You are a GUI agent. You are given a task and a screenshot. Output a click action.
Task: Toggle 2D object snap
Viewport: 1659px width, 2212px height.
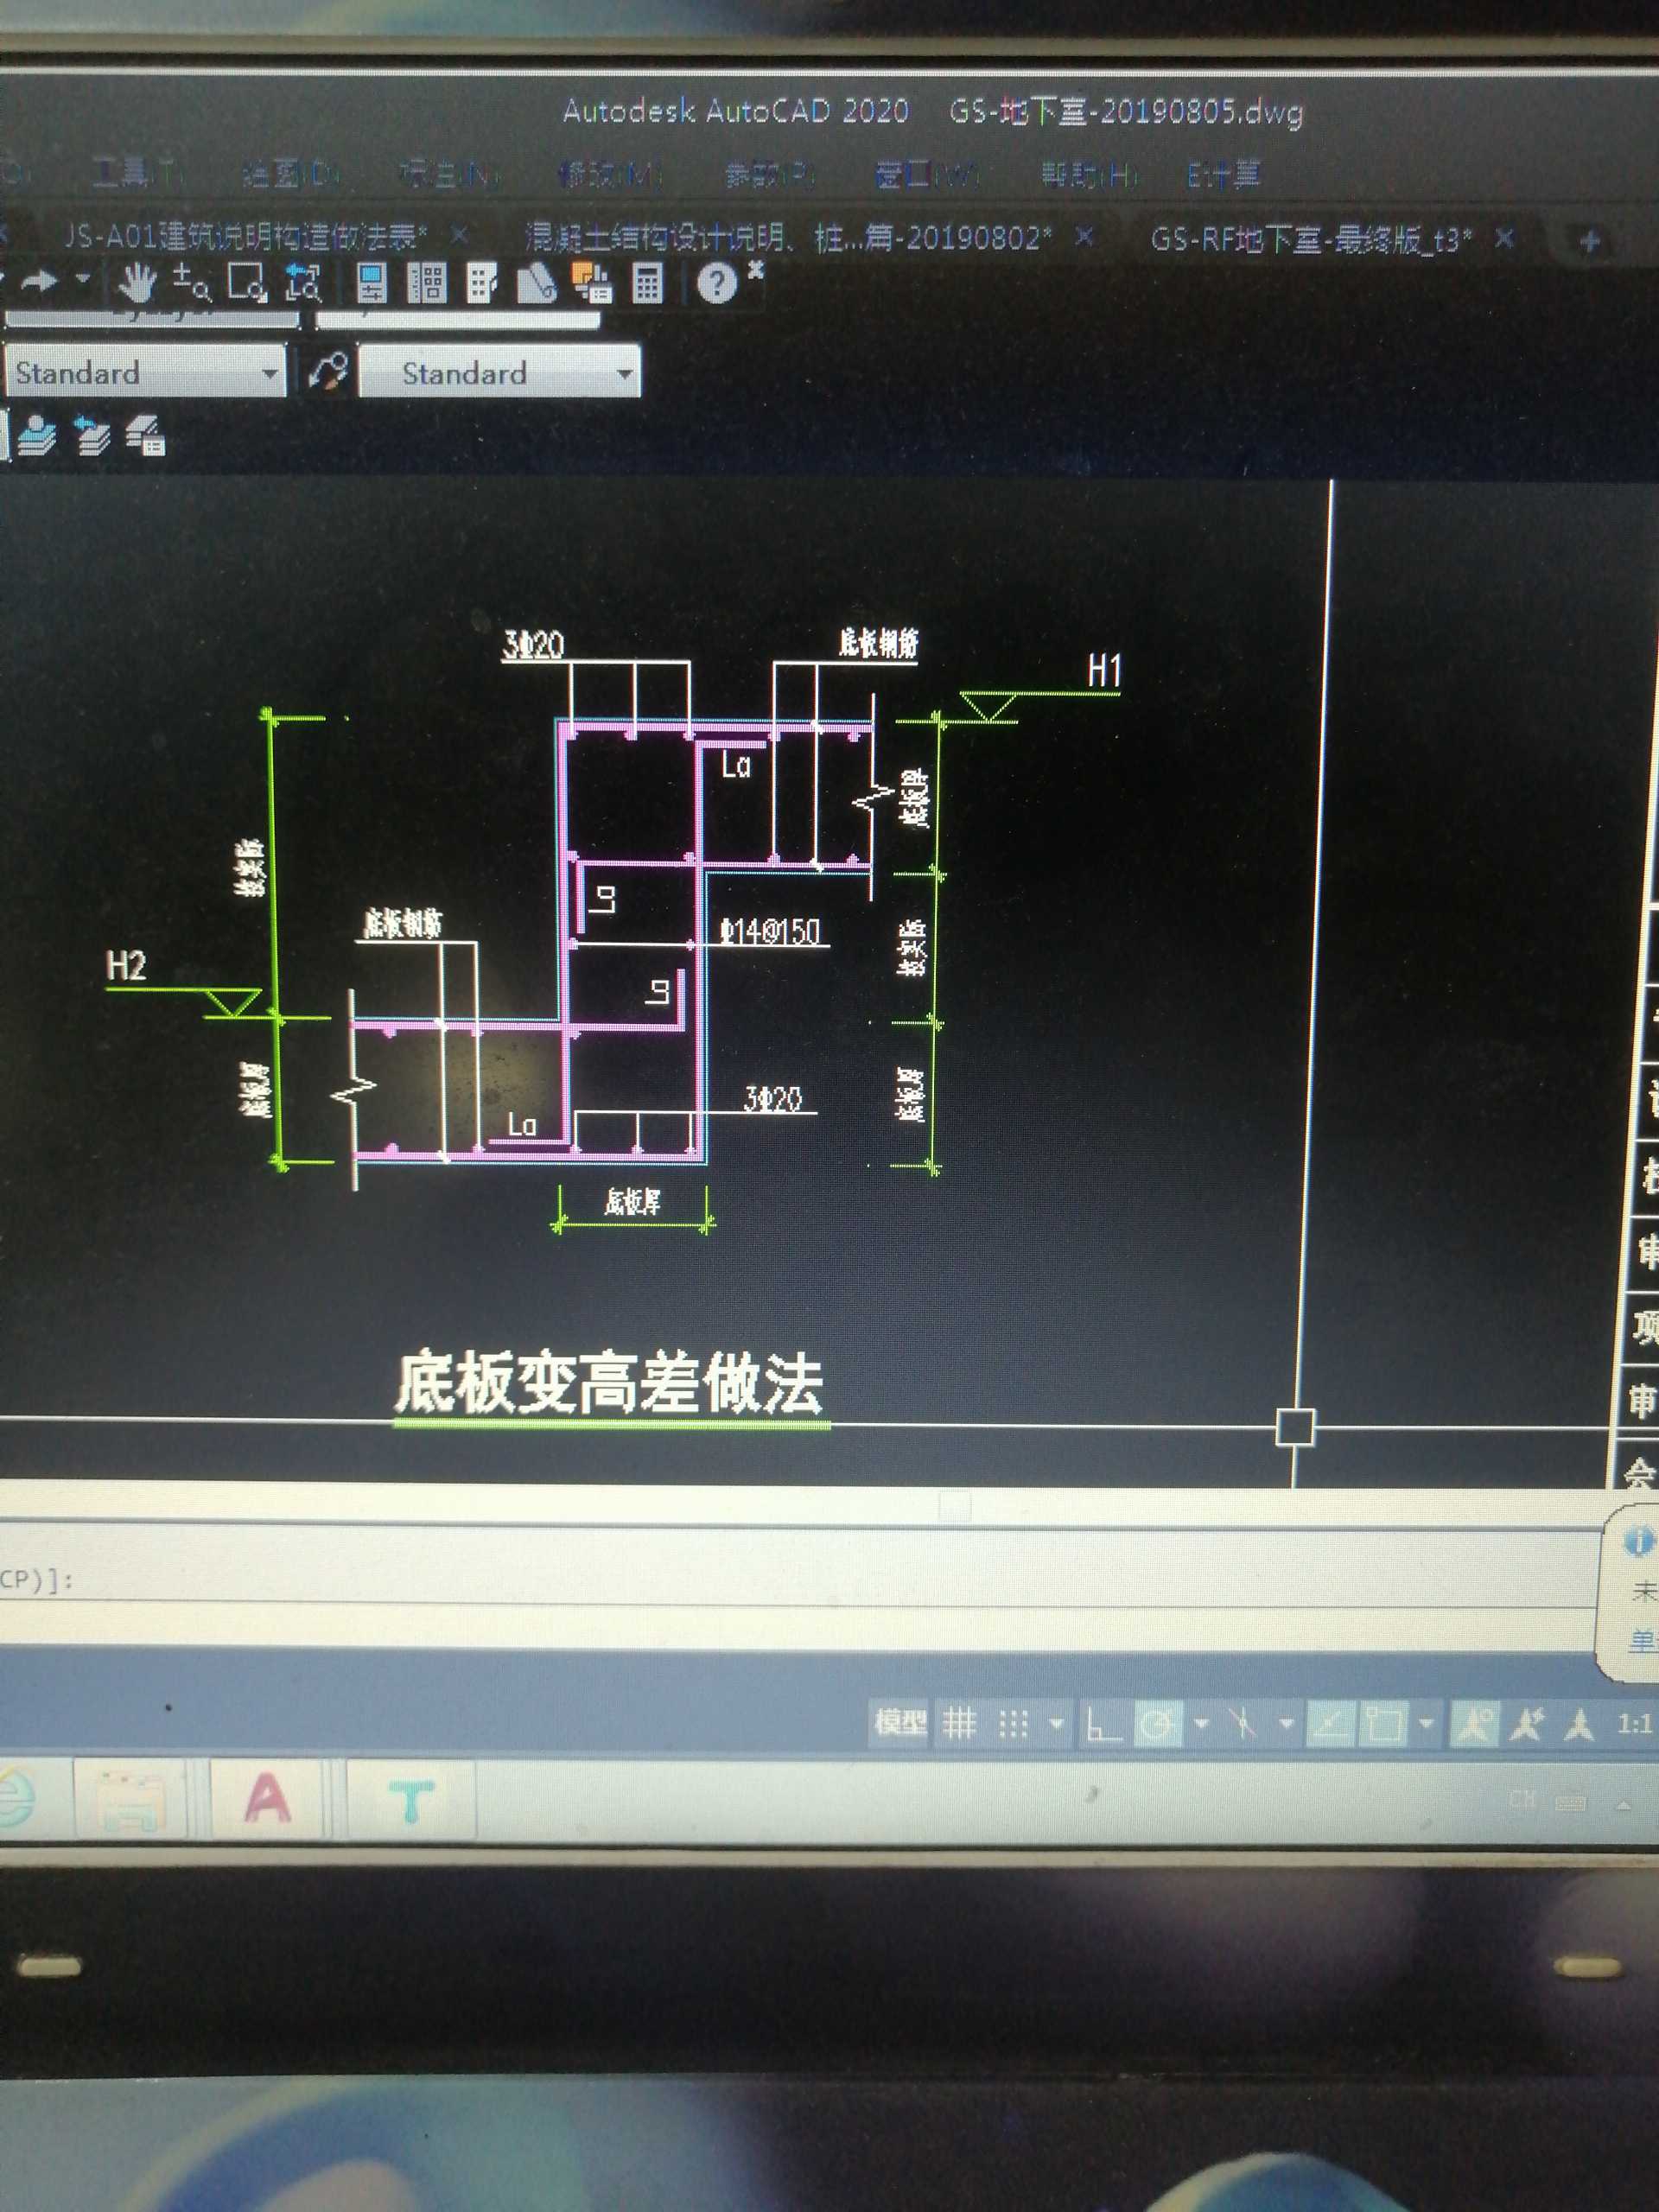pos(1385,1724)
